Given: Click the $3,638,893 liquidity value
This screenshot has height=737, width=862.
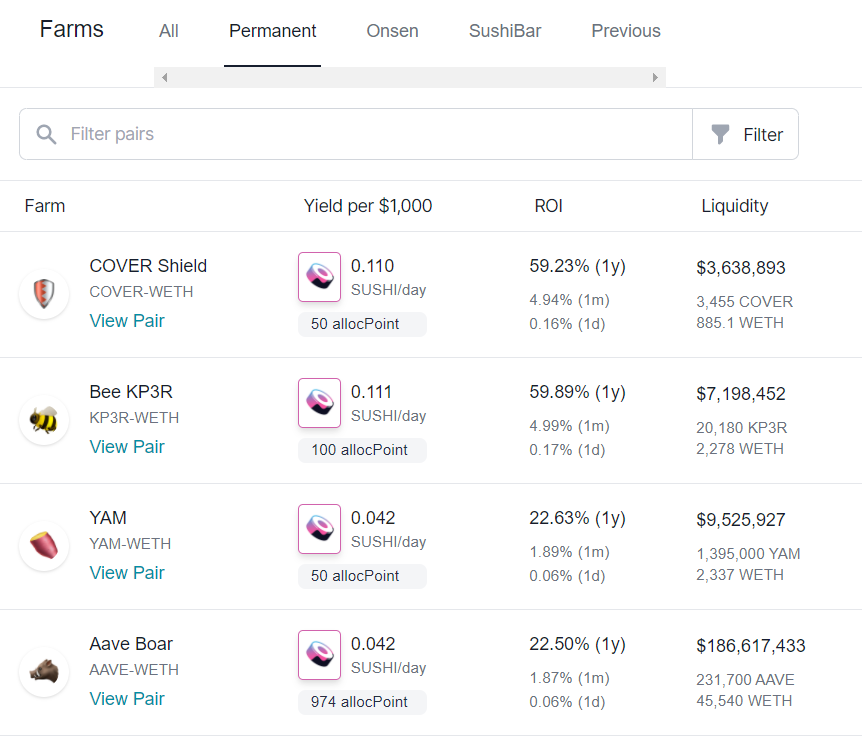Looking at the screenshot, I should tap(741, 268).
